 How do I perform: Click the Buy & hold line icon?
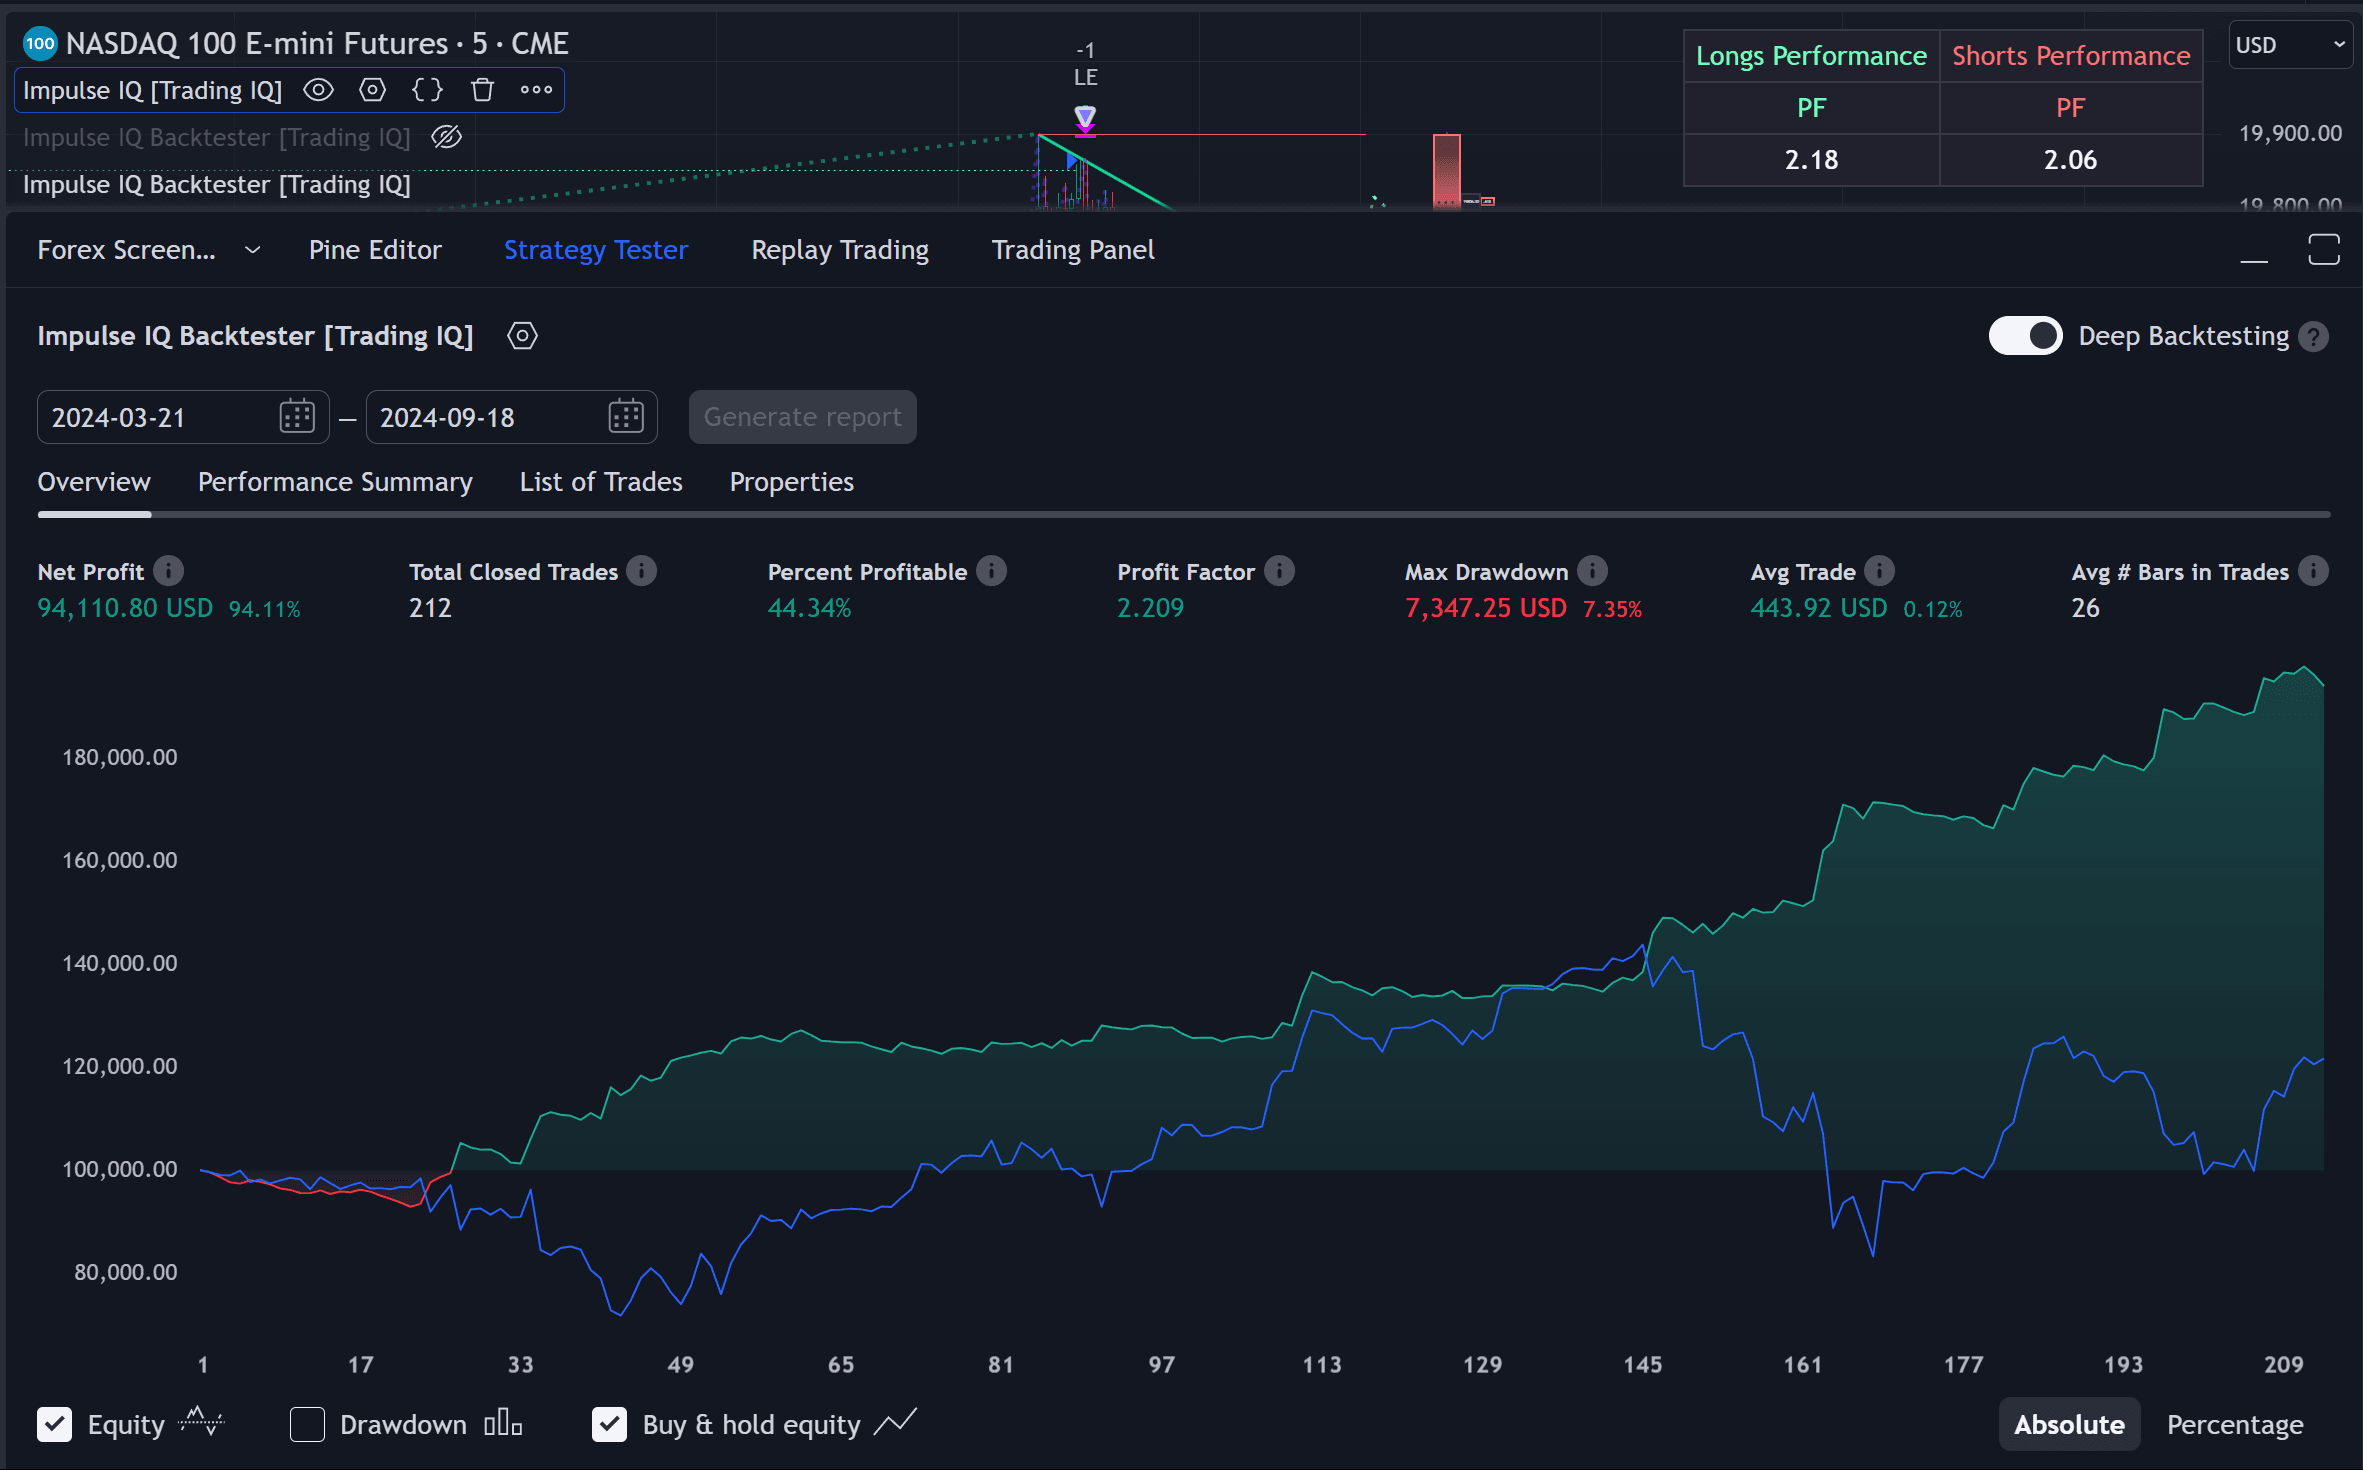895,1421
